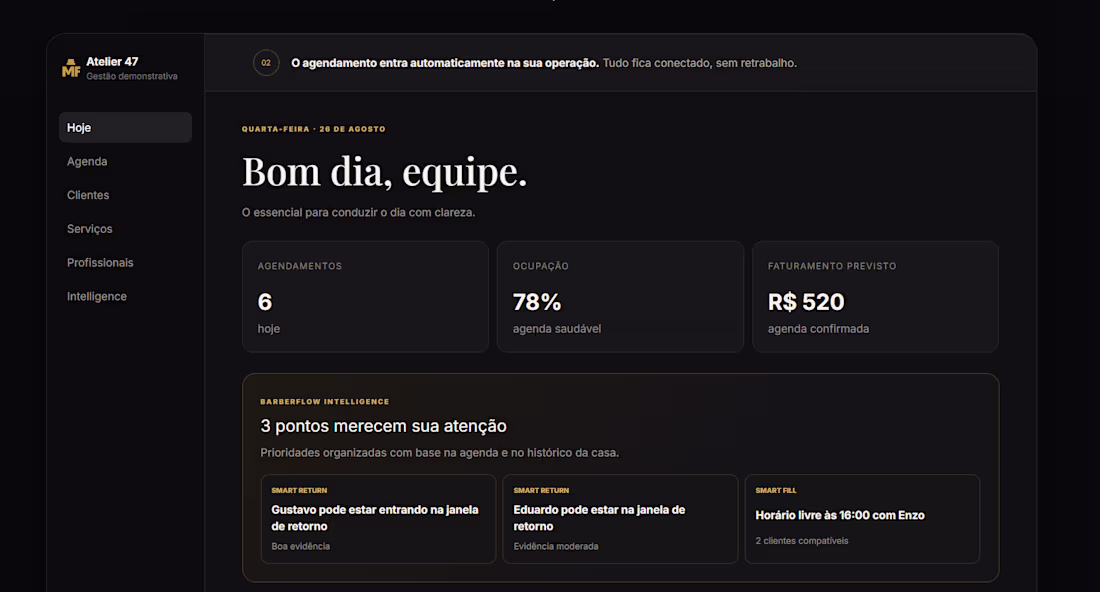Open the Hoje sidebar section

(x=125, y=128)
